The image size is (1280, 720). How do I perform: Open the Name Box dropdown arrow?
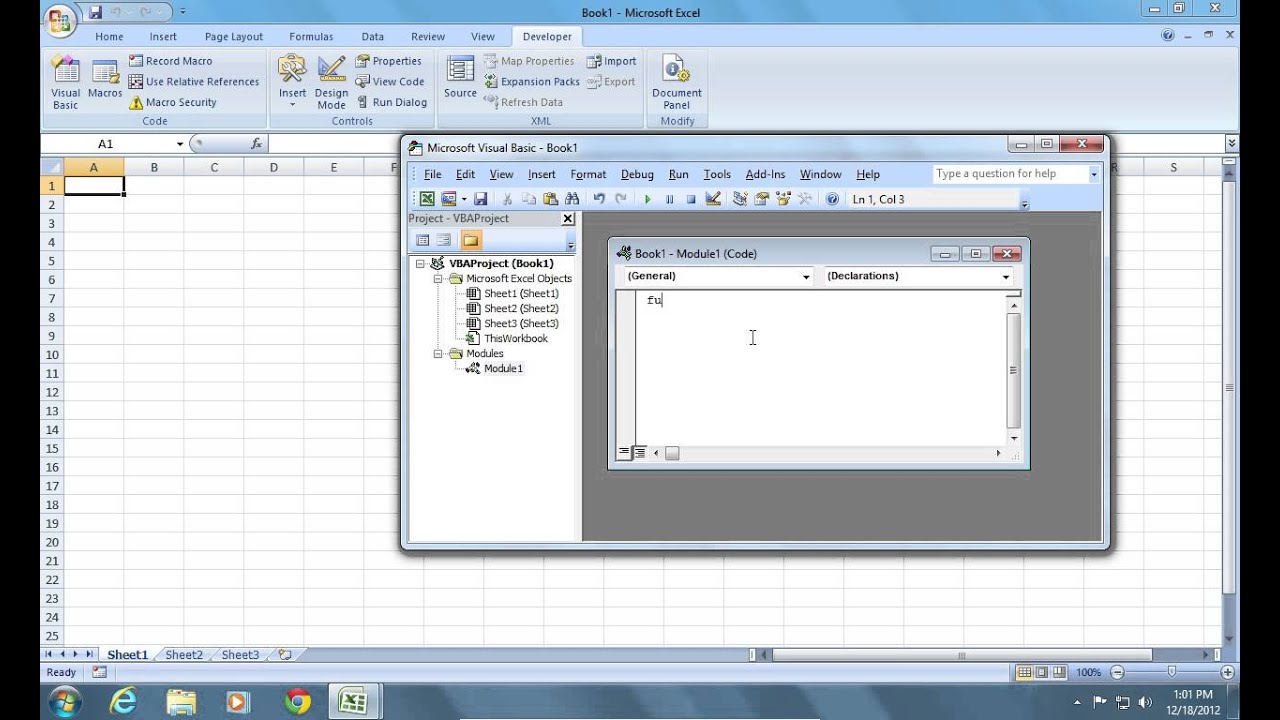pyautogui.click(x=180, y=144)
